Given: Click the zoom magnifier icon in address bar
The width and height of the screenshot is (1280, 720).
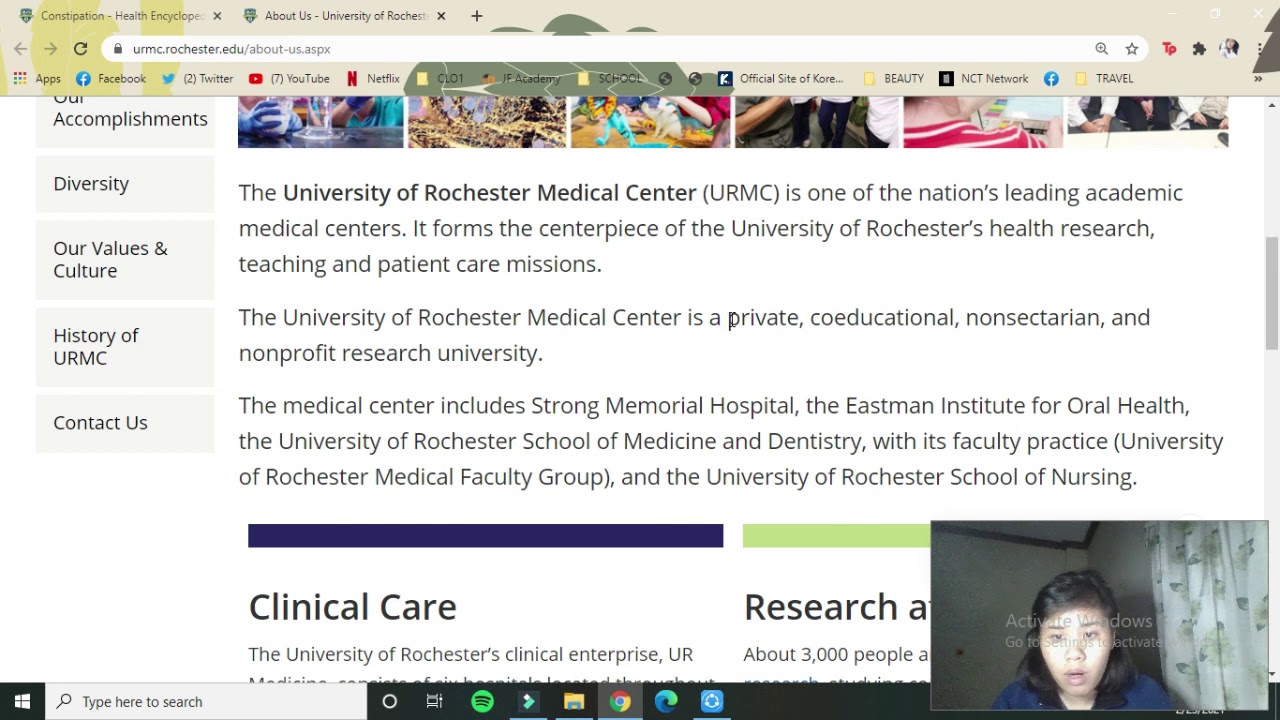Looking at the screenshot, I should [x=1101, y=48].
